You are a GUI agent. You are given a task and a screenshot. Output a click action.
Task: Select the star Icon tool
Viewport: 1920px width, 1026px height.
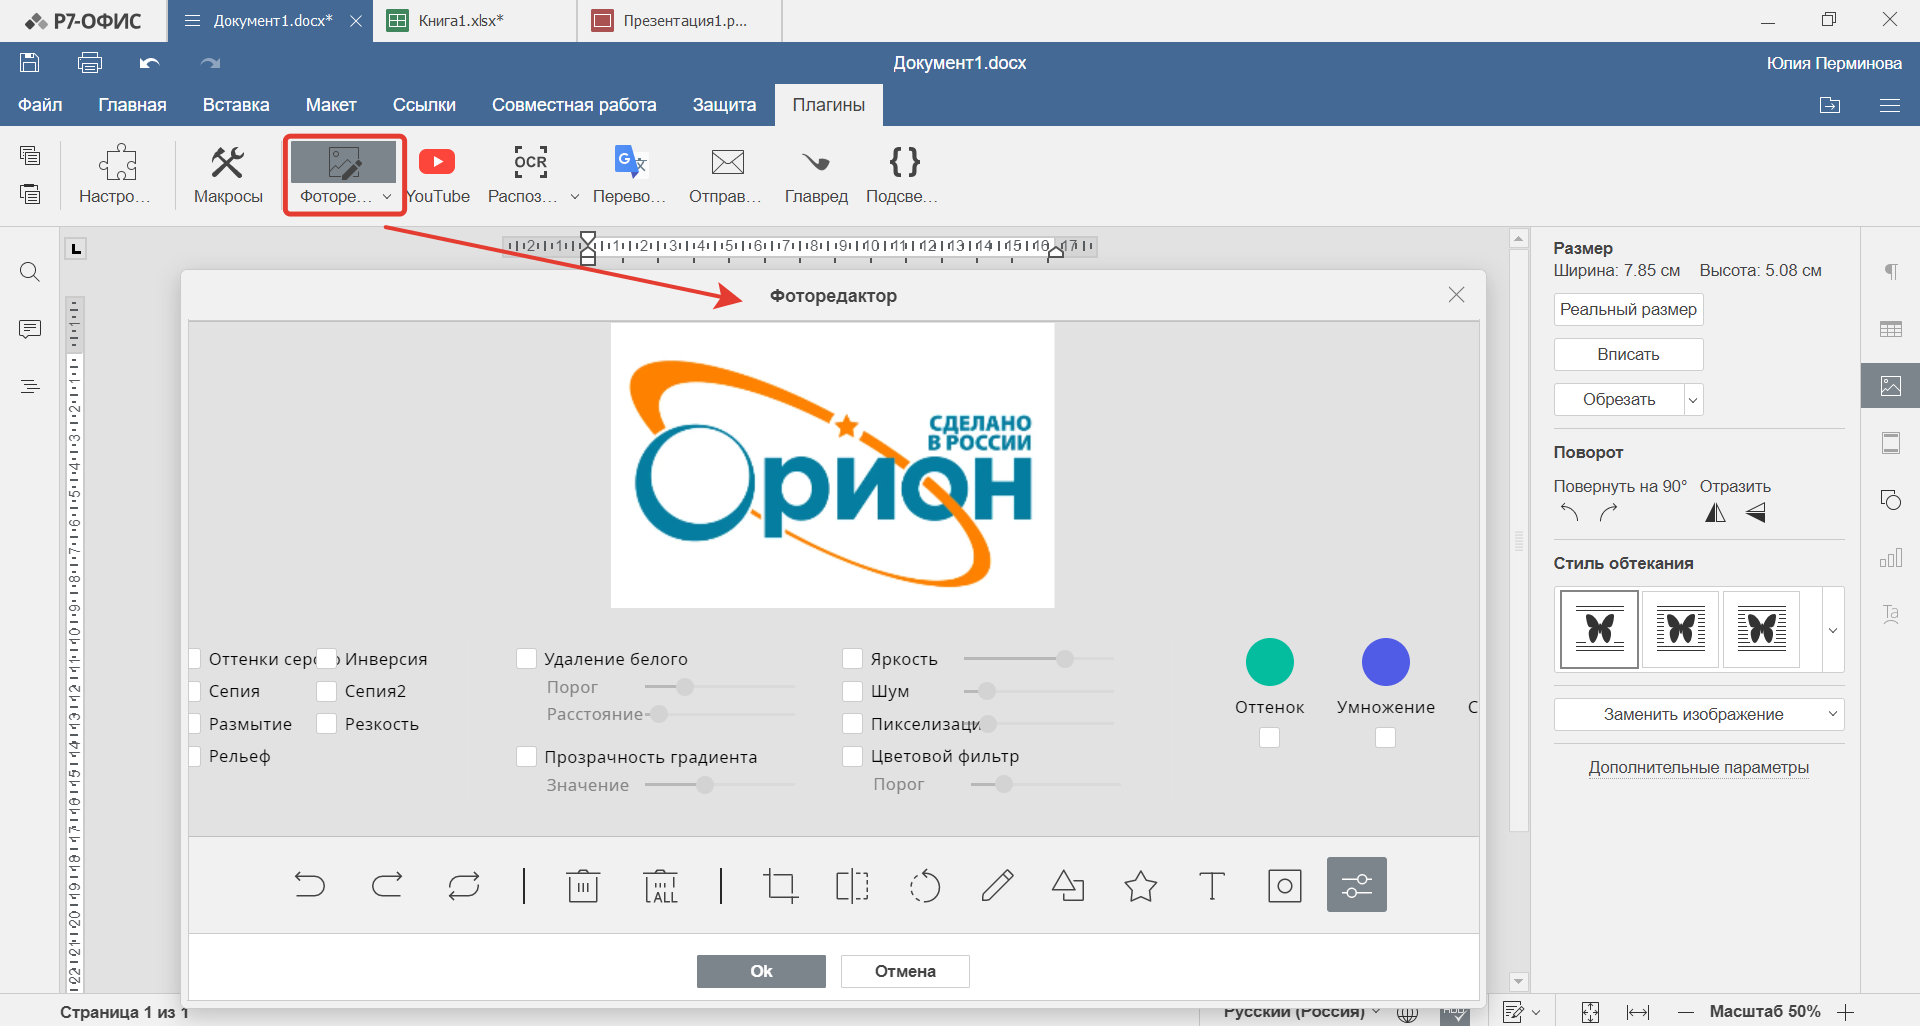(1140, 885)
